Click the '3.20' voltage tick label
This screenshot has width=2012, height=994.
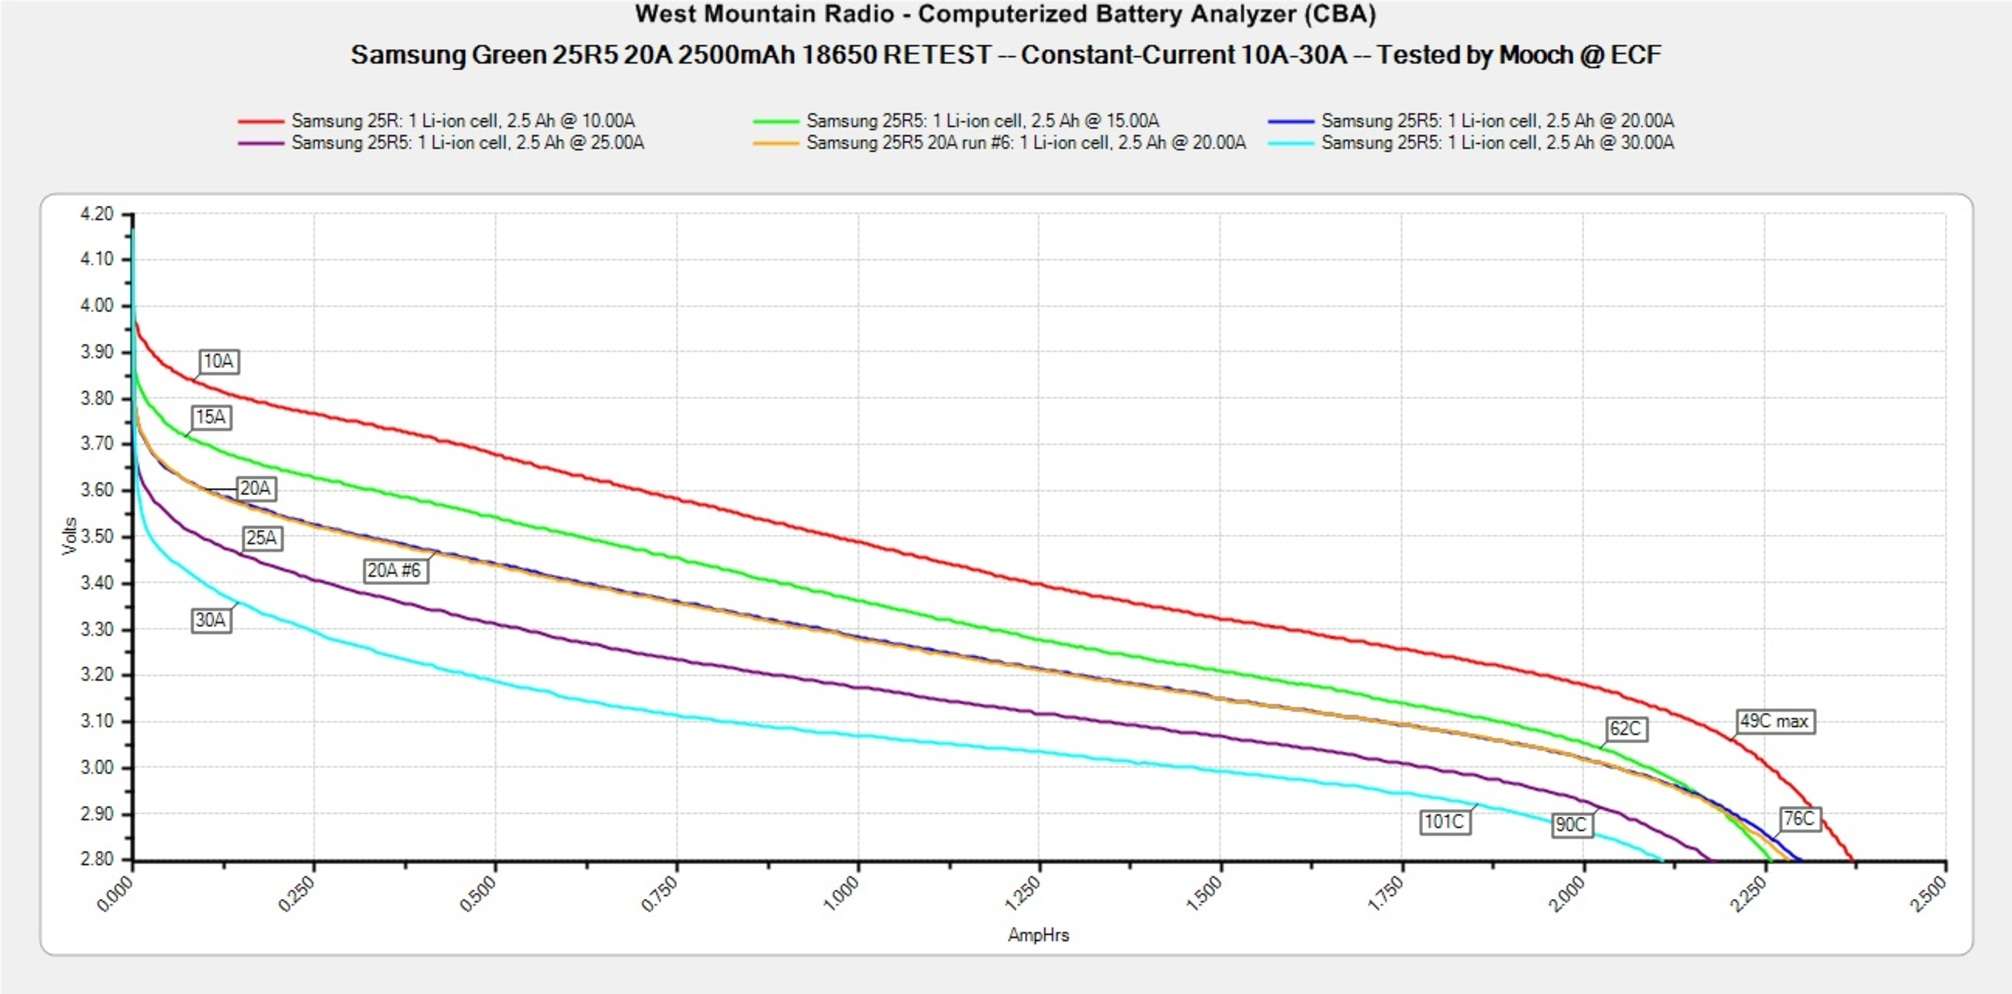point(97,675)
